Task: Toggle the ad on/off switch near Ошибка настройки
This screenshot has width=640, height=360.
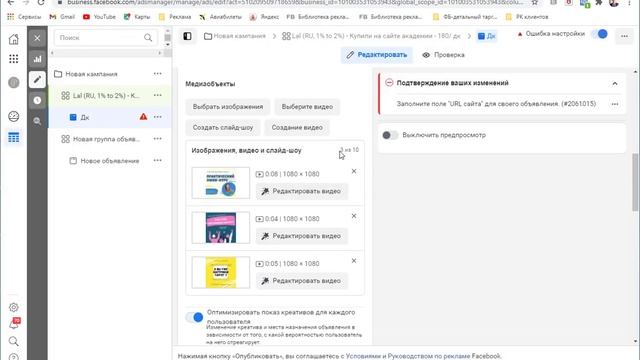Action: (x=599, y=34)
